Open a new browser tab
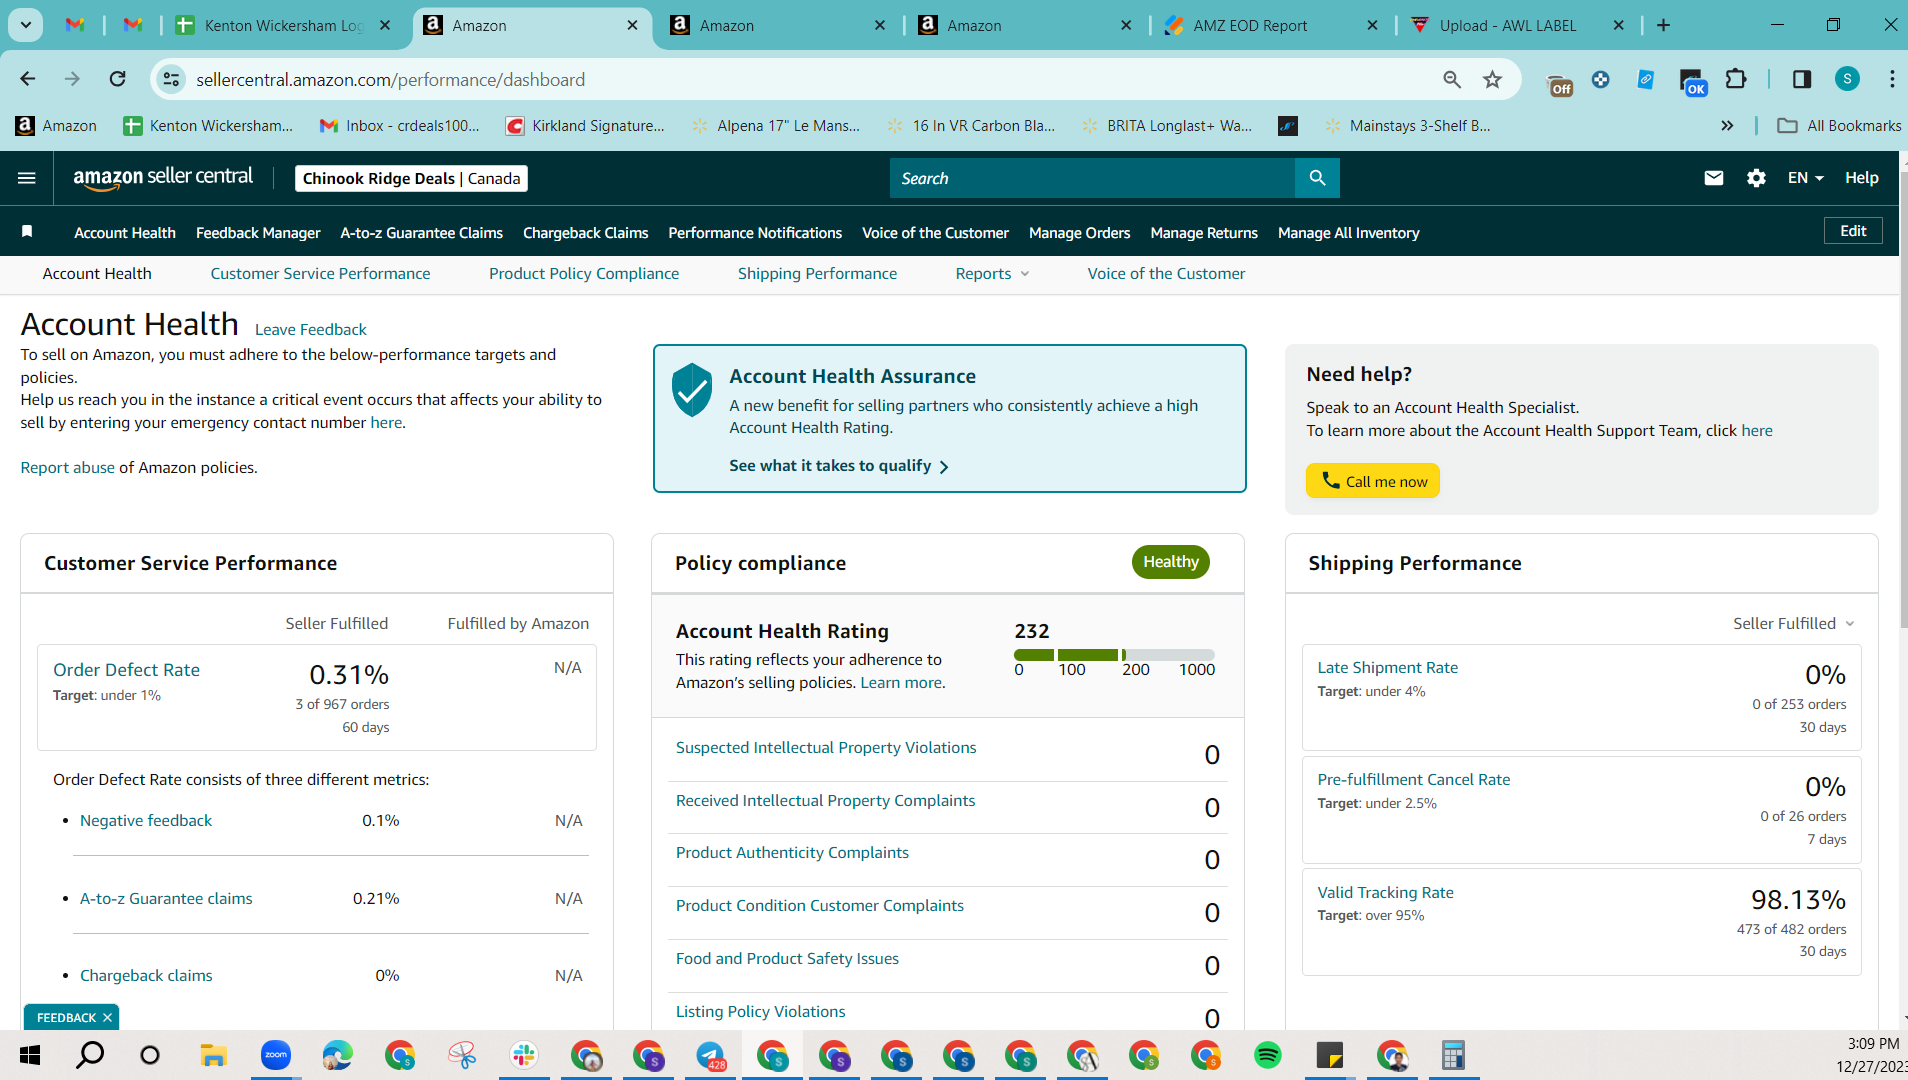This screenshot has width=1908, height=1080. coord(1664,25)
